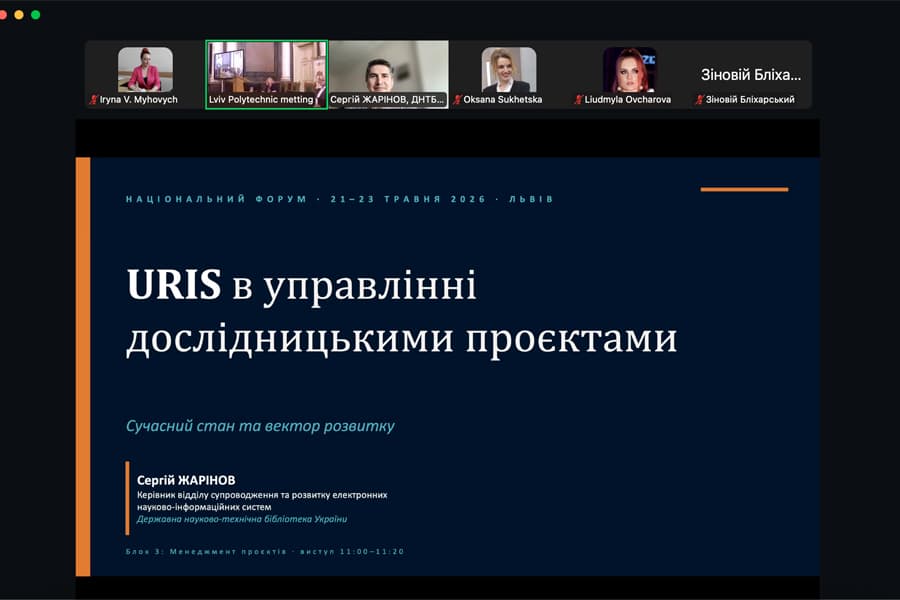Click 'науково-інформаційних систем' line on slide
The height and width of the screenshot is (600, 900).
click(204, 507)
